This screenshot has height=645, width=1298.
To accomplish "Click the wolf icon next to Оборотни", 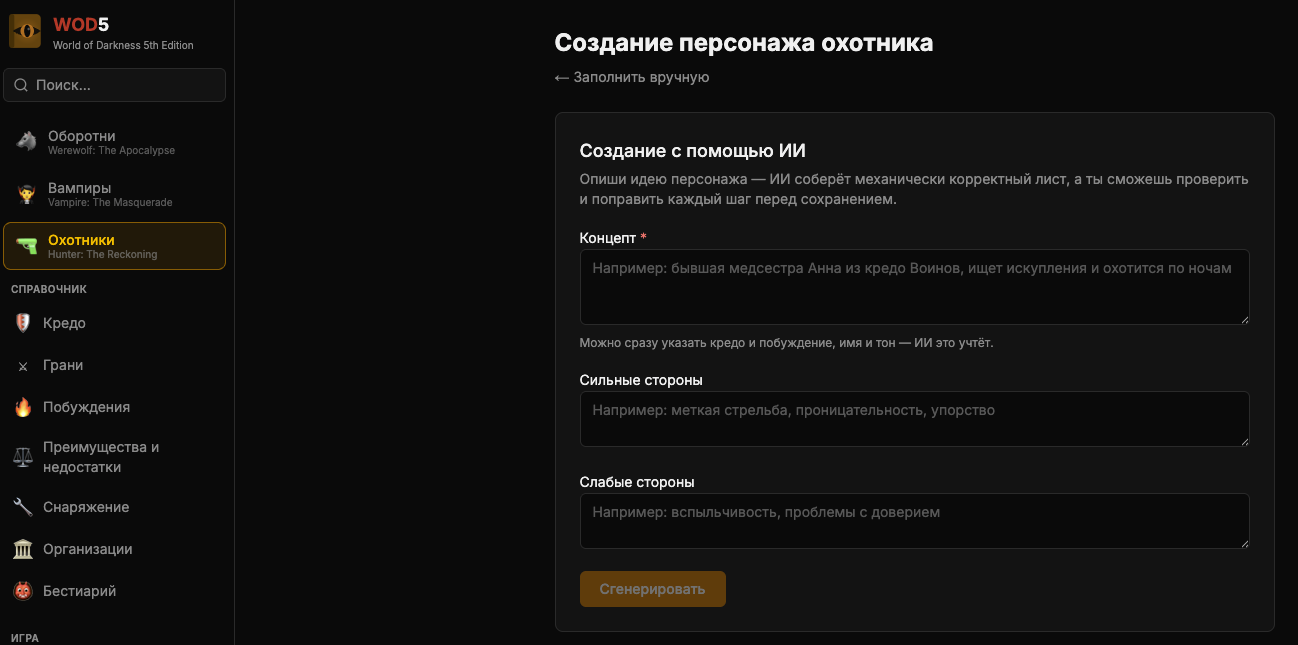I will tap(26, 142).
